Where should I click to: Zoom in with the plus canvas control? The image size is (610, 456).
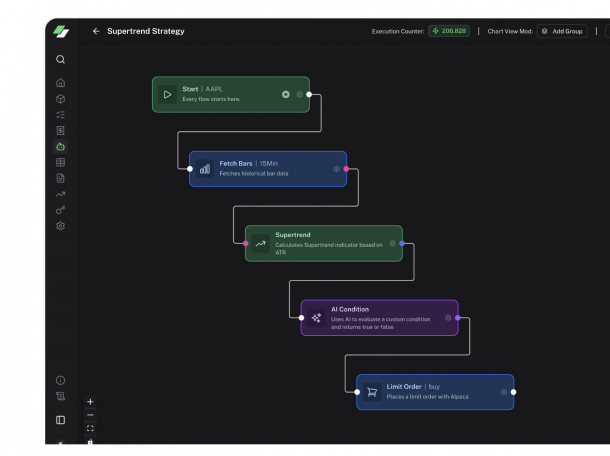pyautogui.click(x=90, y=402)
